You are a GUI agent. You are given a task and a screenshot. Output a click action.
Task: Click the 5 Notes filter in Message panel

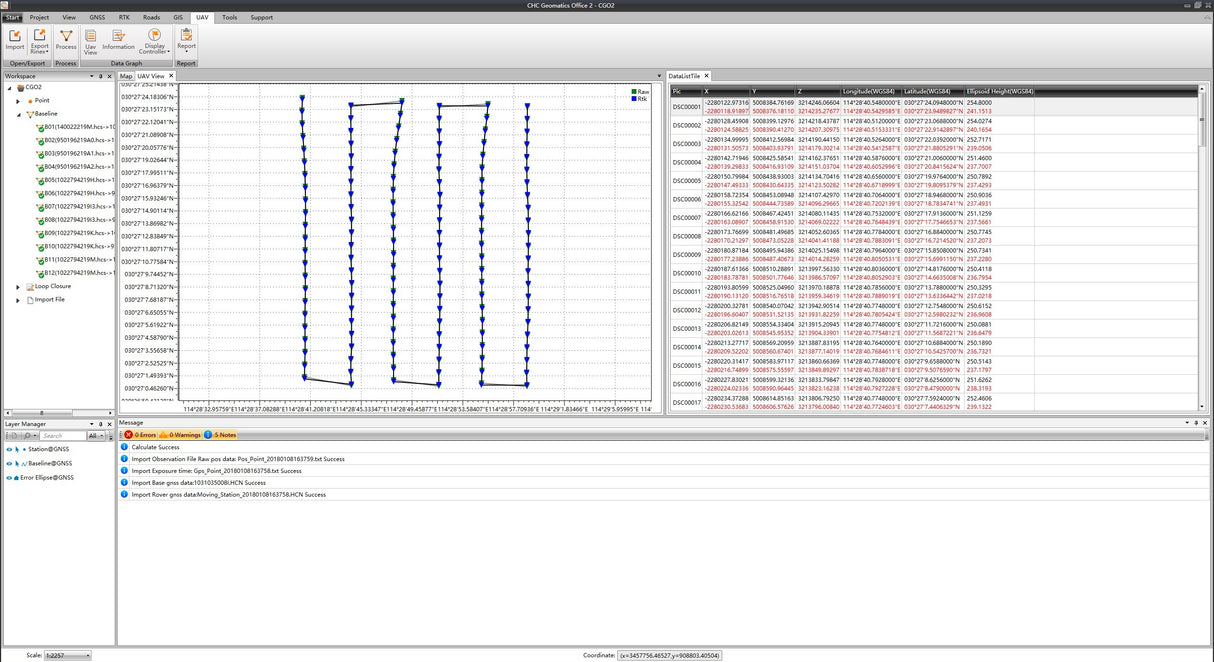pyautogui.click(x=220, y=435)
